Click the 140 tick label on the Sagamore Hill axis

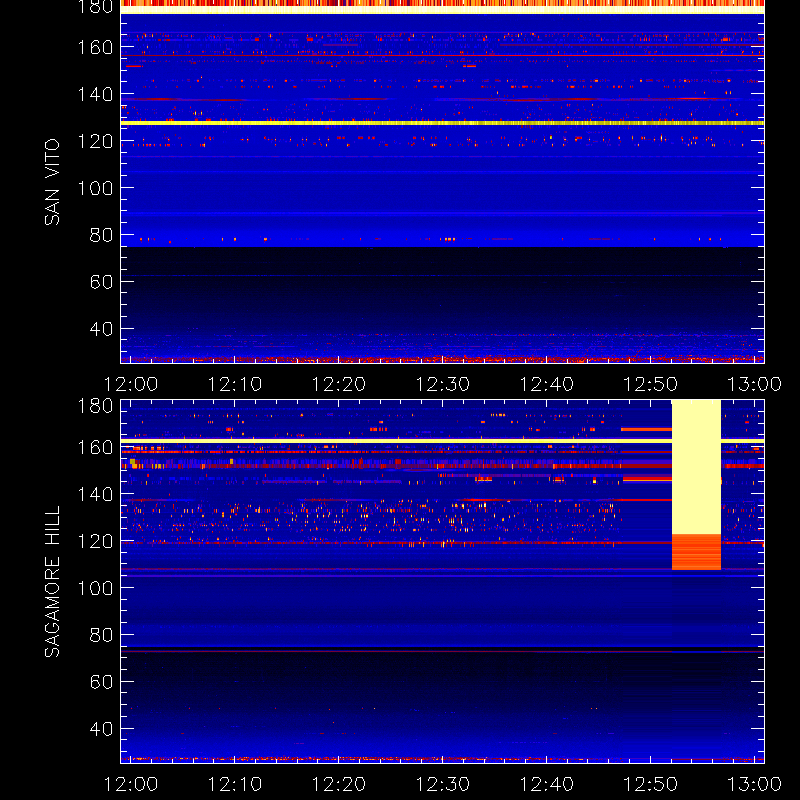click(x=95, y=494)
